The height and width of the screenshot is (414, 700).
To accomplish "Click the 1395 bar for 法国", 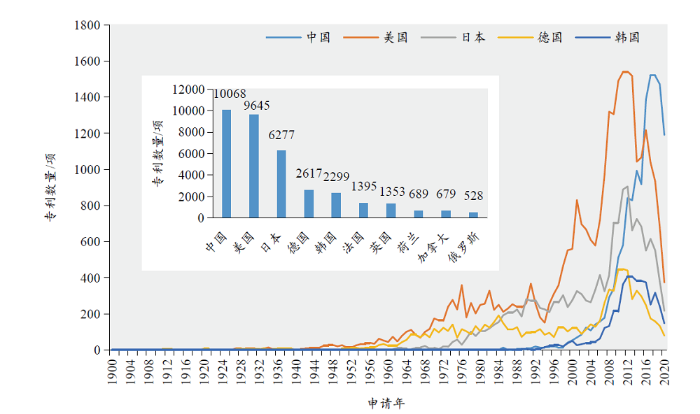I will (364, 210).
